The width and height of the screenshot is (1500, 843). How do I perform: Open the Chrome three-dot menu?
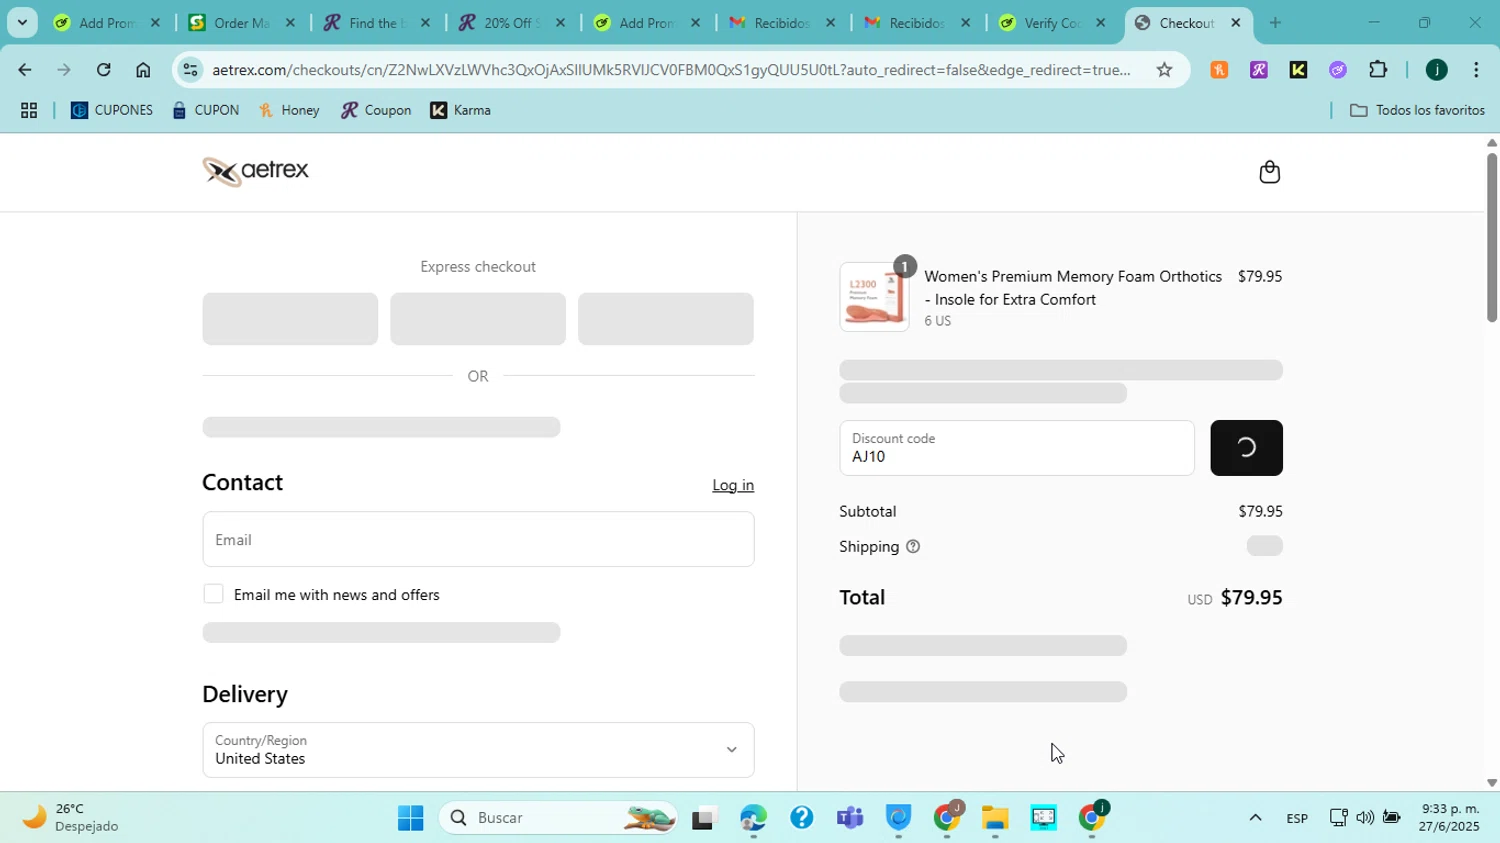[1476, 69]
